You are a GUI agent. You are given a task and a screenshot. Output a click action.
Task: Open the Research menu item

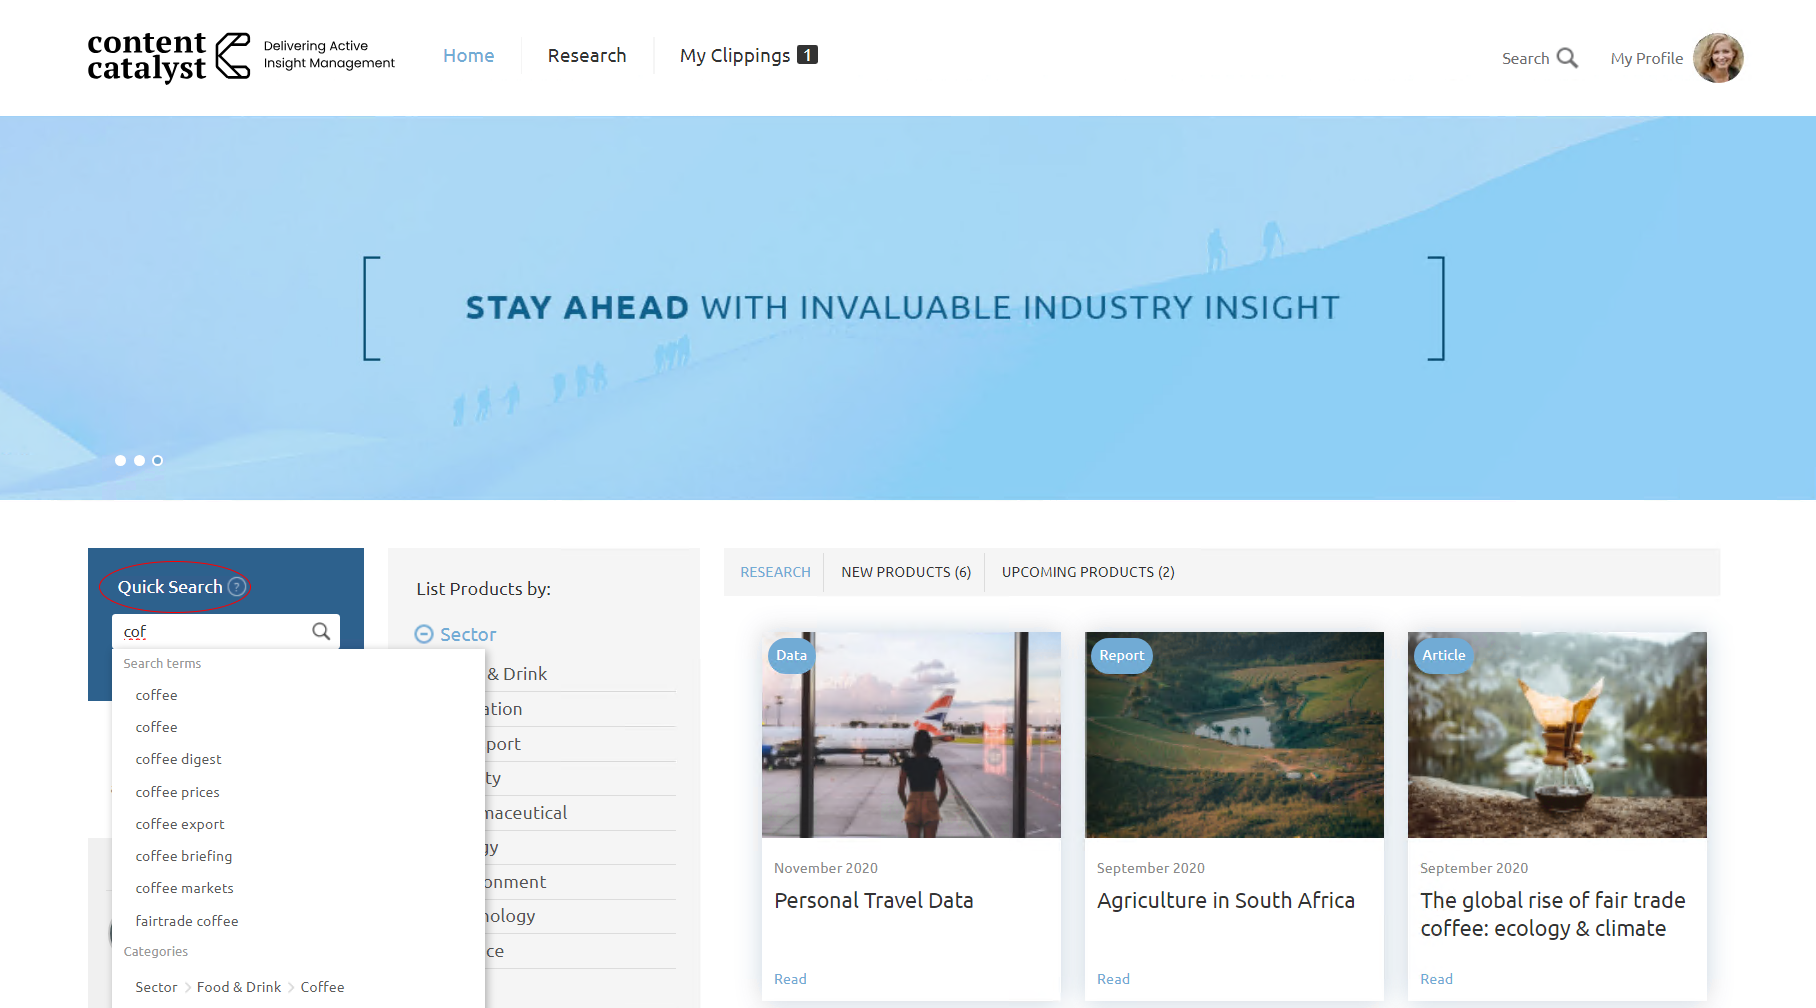(x=587, y=55)
